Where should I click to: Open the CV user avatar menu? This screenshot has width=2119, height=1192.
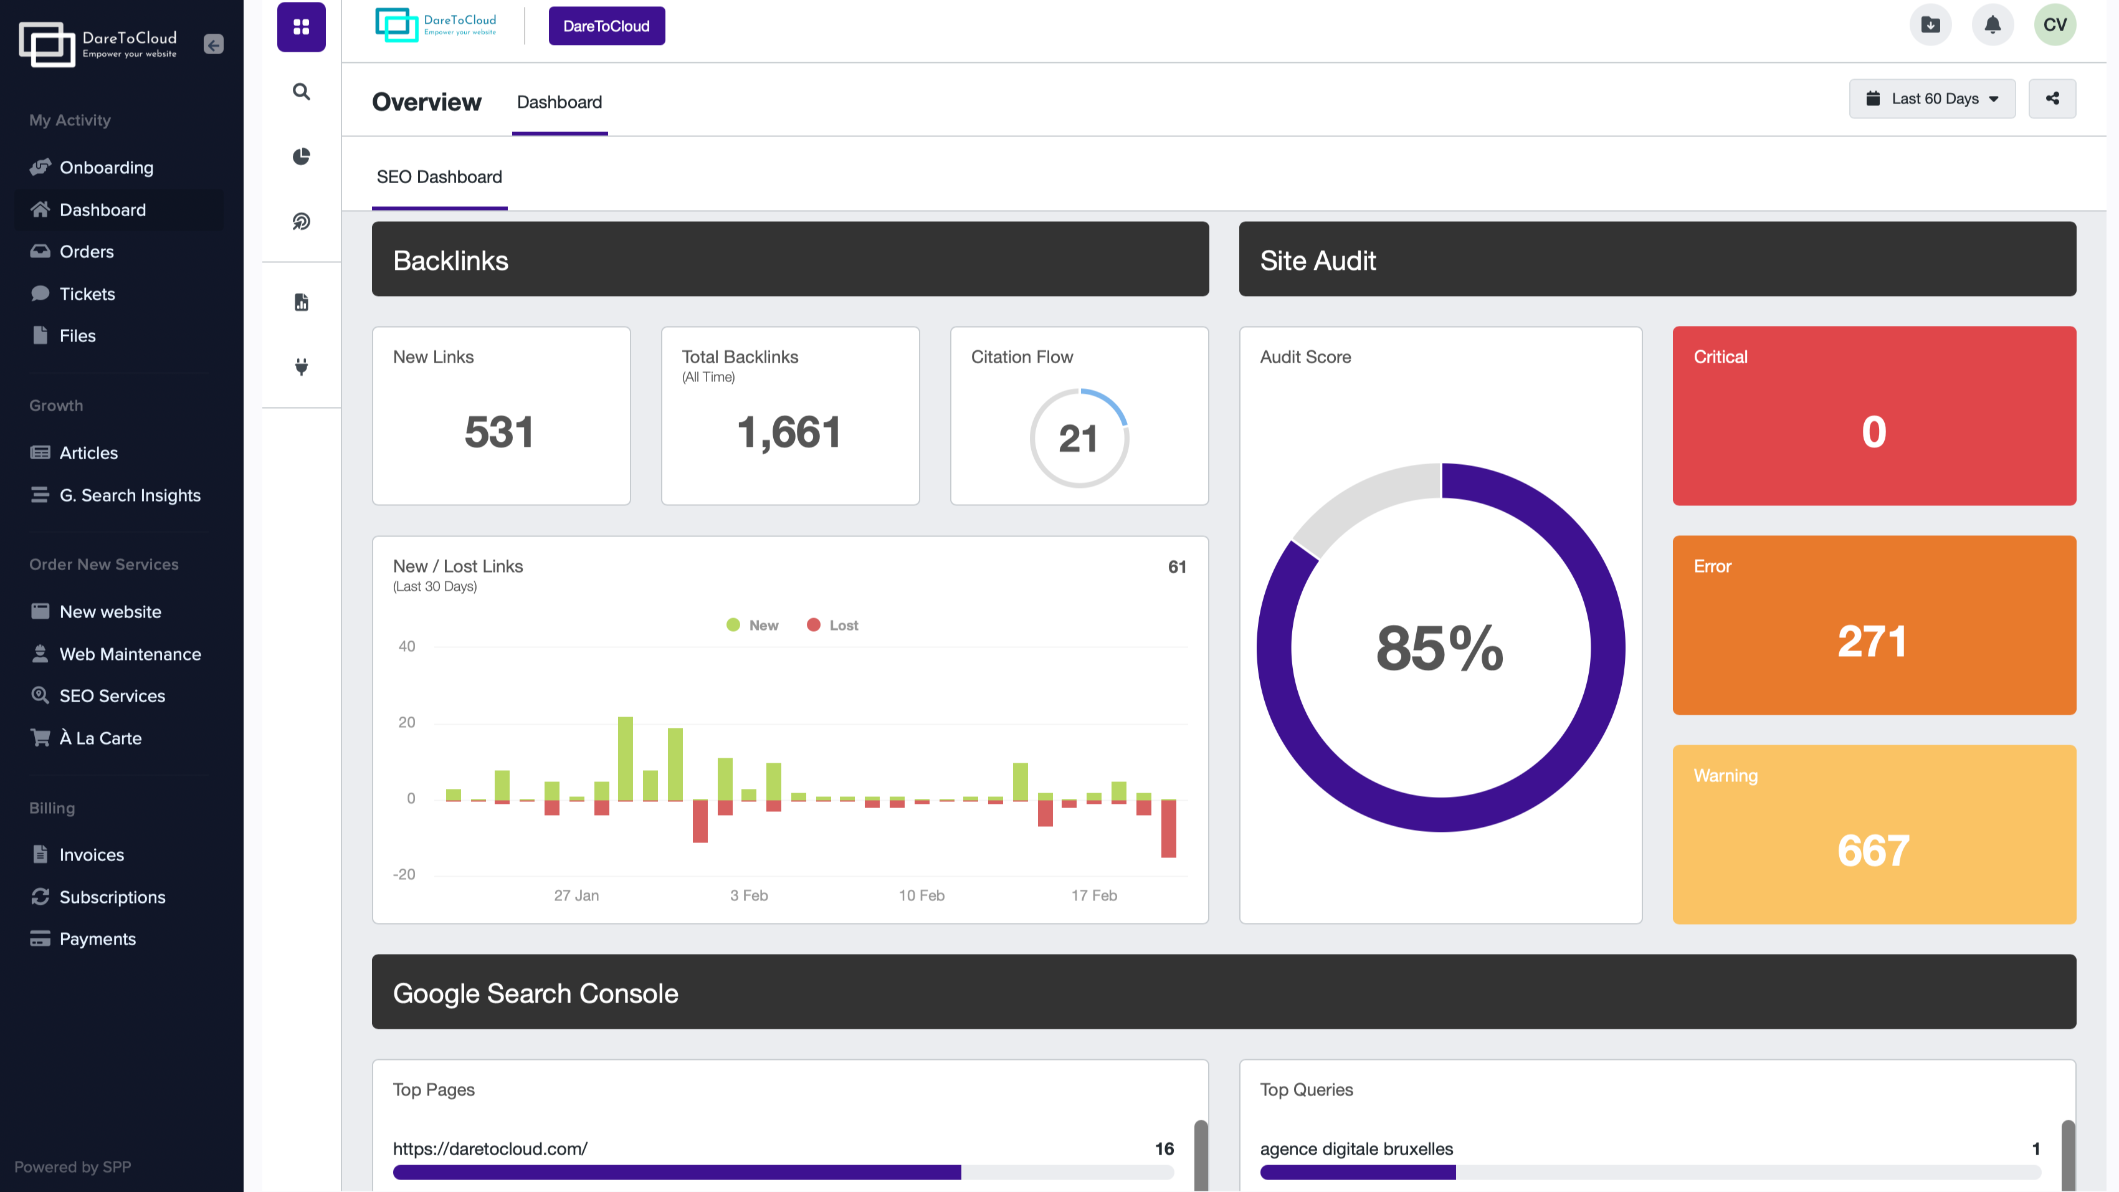click(2054, 25)
